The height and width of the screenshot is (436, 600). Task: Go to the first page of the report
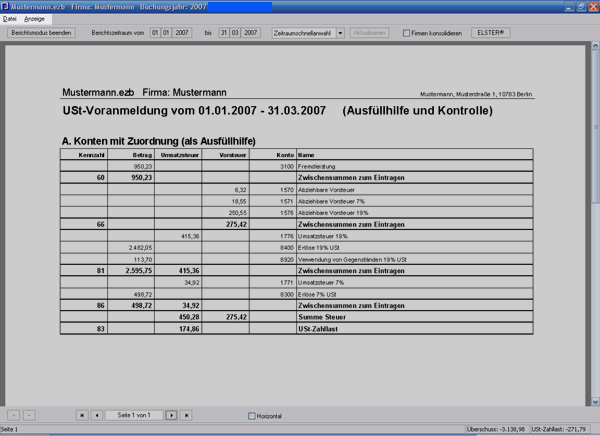pyautogui.click(x=82, y=415)
